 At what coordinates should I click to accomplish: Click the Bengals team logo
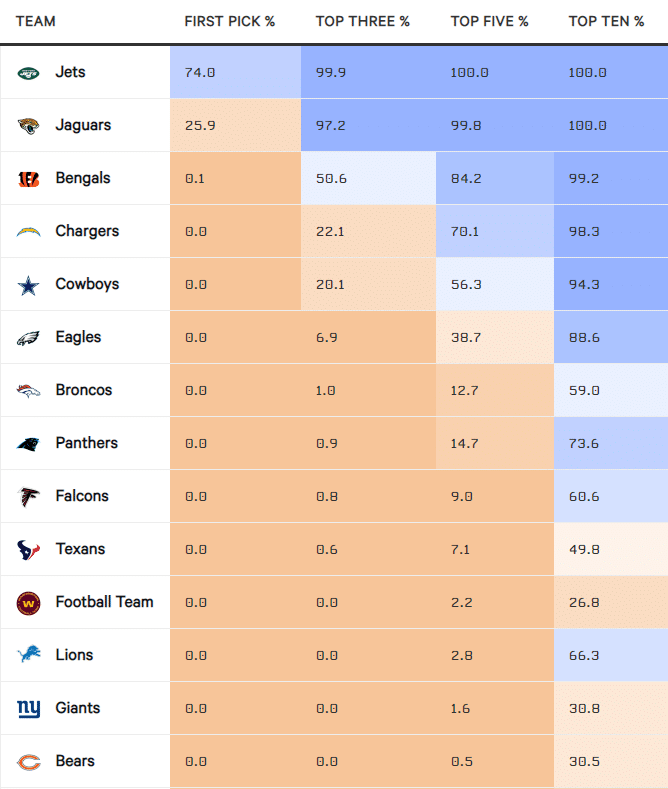28,179
